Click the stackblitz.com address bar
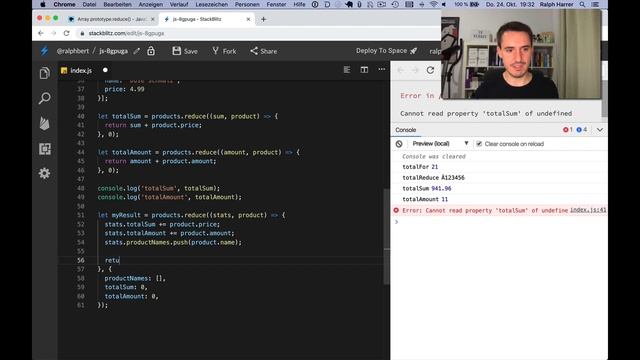640x360 pixels. 257,33
